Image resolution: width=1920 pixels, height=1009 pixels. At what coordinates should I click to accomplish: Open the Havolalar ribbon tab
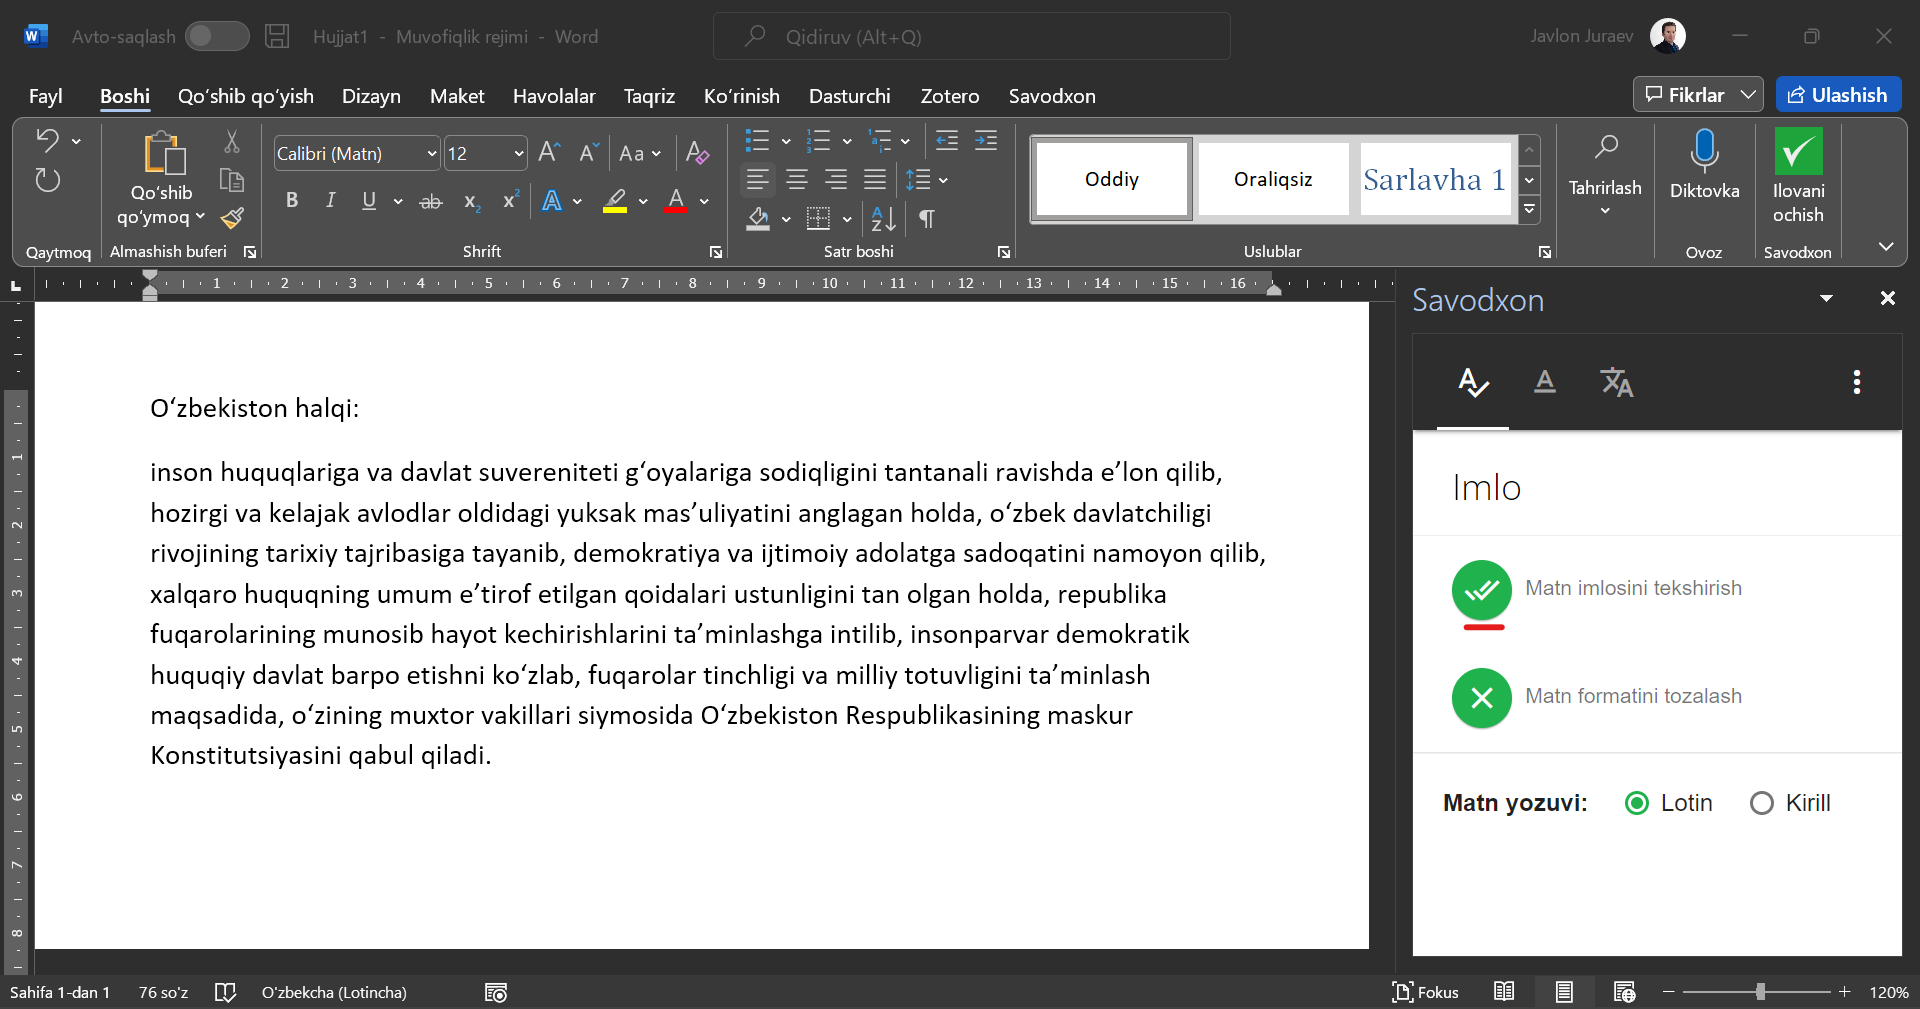coord(554,96)
